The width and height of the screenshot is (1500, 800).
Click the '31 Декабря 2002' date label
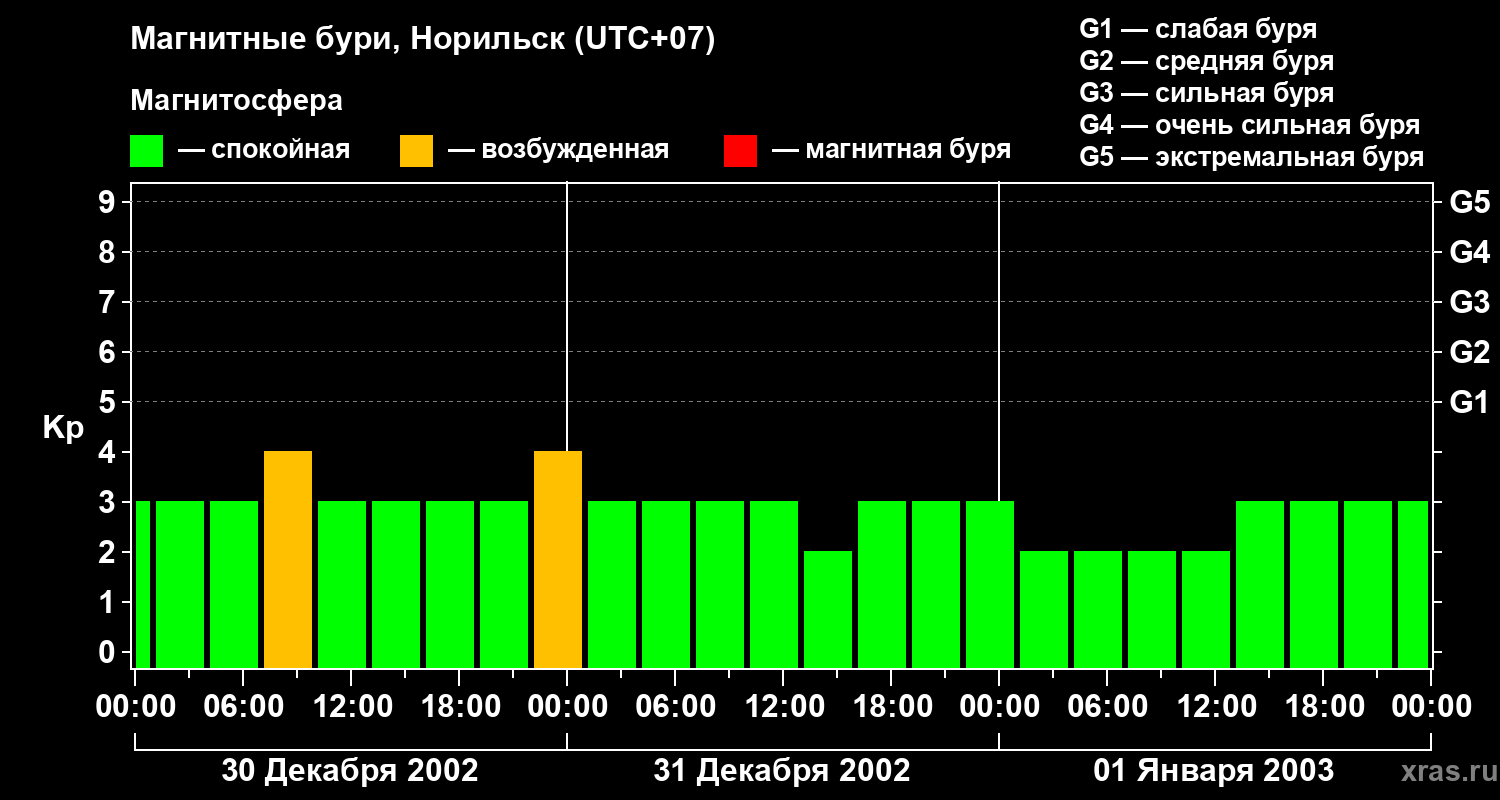[782, 770]
